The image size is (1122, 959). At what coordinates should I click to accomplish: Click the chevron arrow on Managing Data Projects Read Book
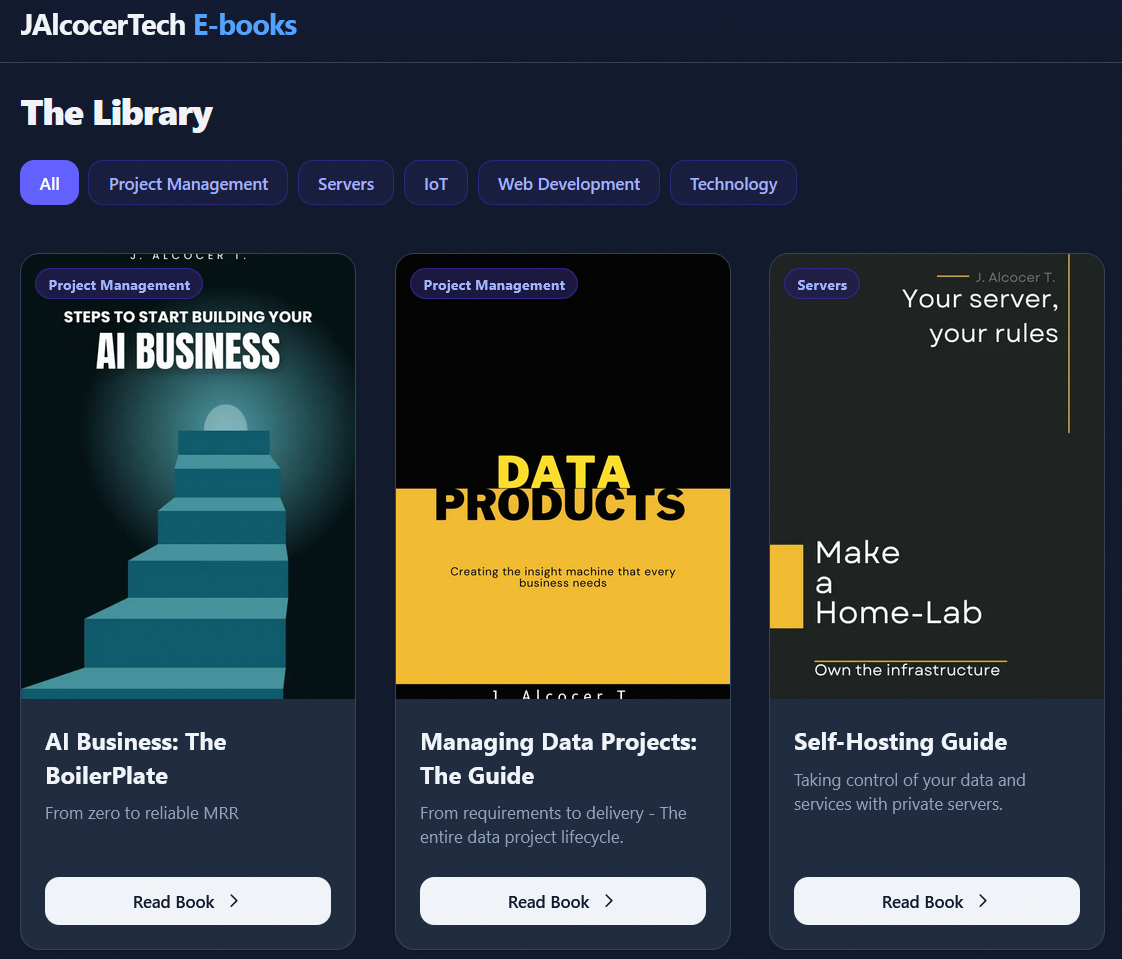coord(608,900)
